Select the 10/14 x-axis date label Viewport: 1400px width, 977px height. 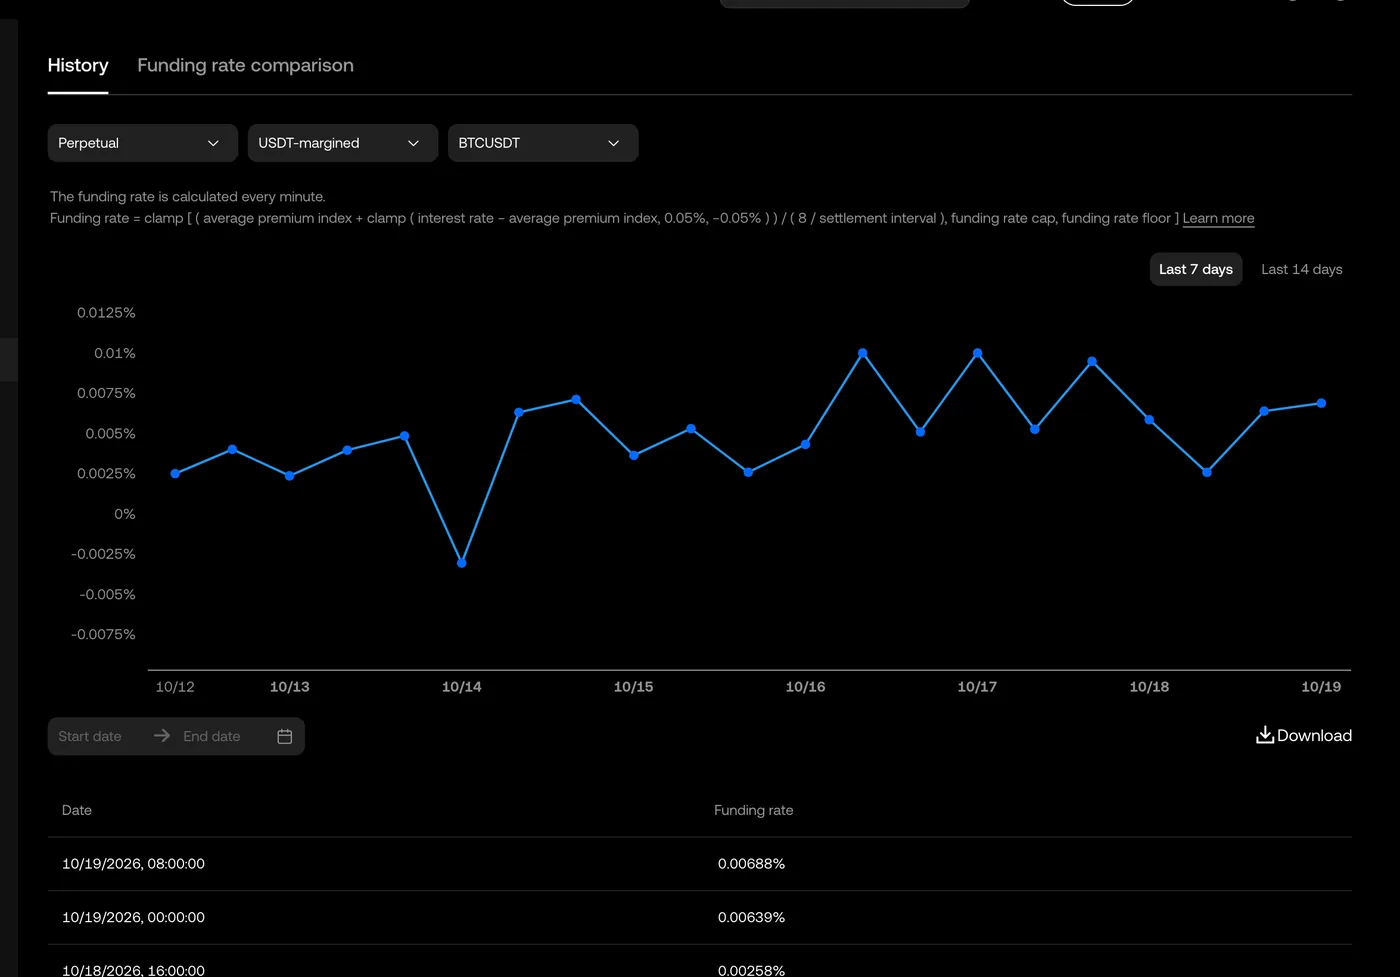coord(462,687)
